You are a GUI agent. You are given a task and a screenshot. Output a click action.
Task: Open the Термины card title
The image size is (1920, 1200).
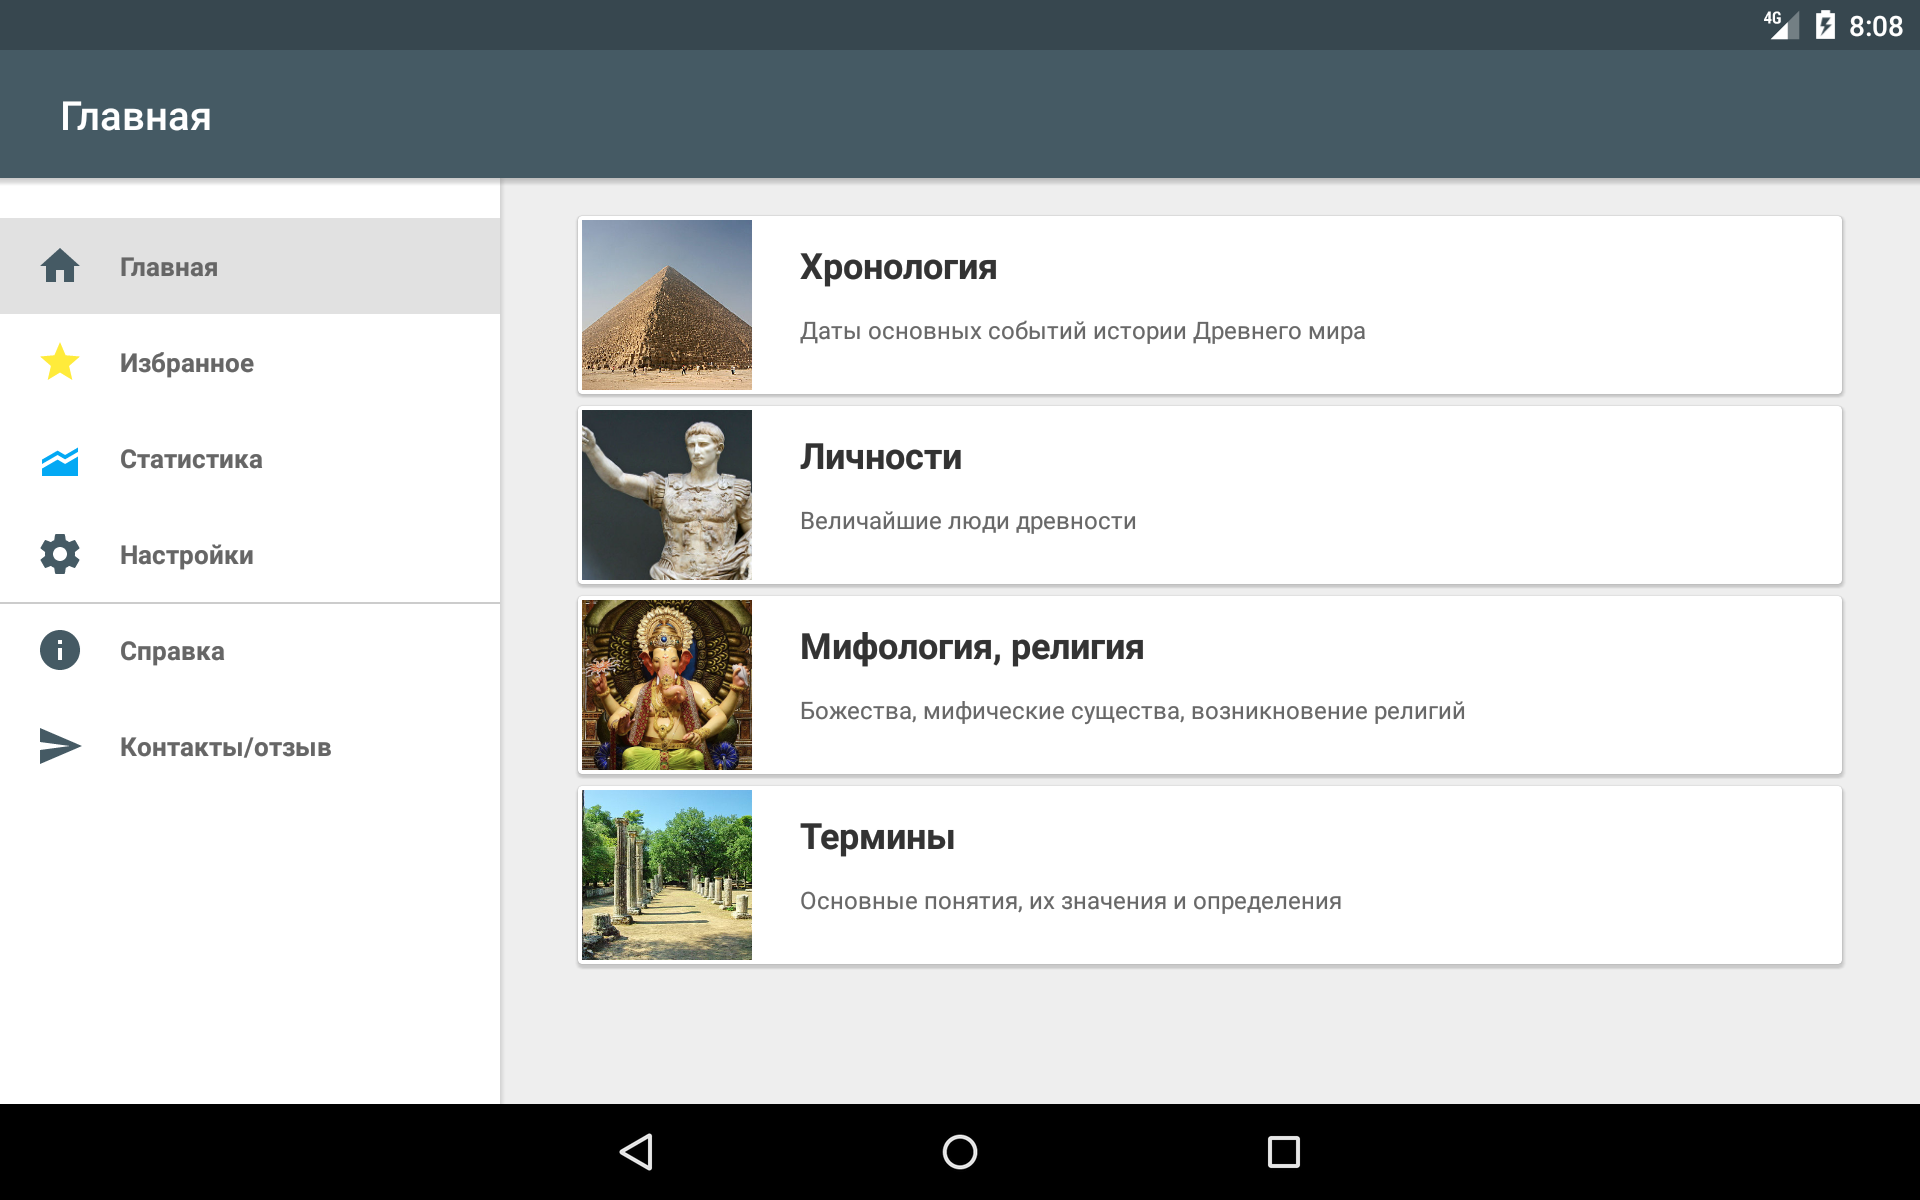pos(877,837)
